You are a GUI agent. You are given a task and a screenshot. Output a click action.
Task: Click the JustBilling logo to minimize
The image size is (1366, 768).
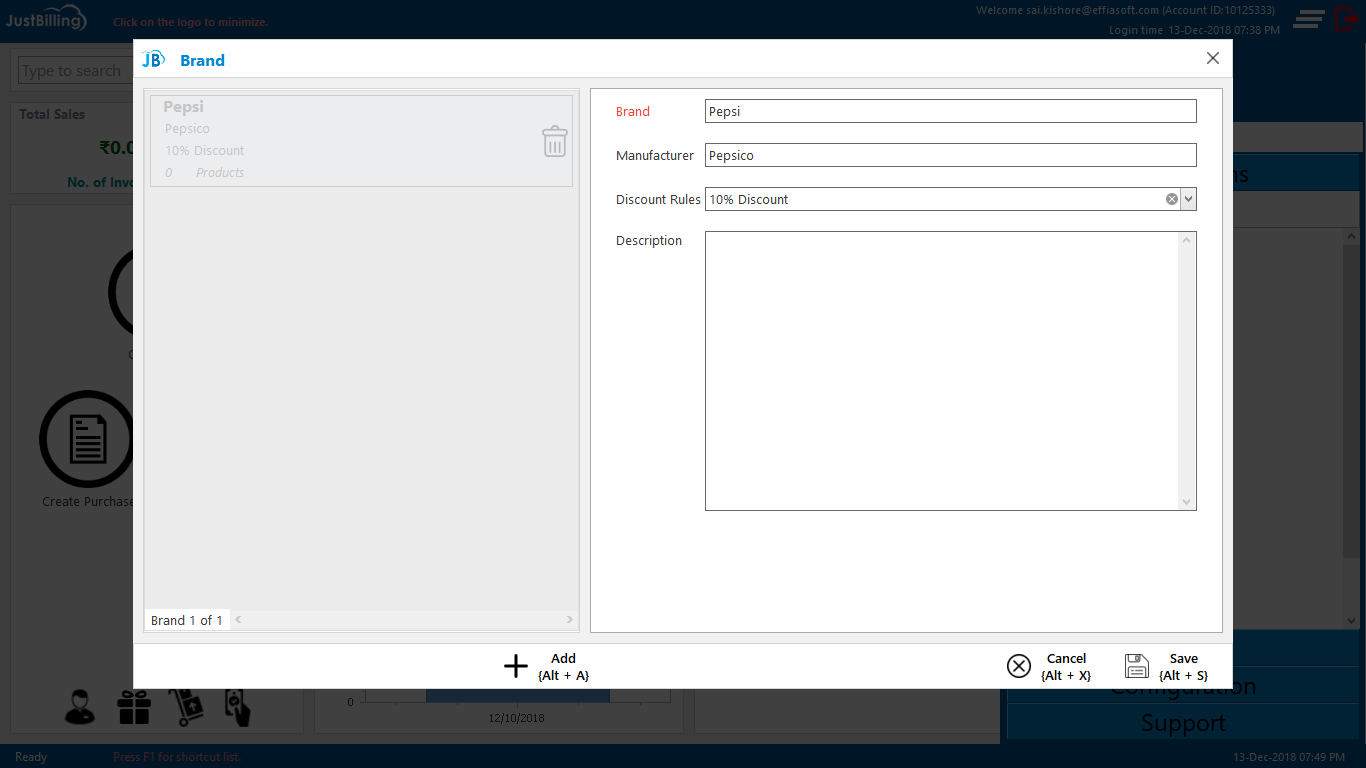click(47, 19)
